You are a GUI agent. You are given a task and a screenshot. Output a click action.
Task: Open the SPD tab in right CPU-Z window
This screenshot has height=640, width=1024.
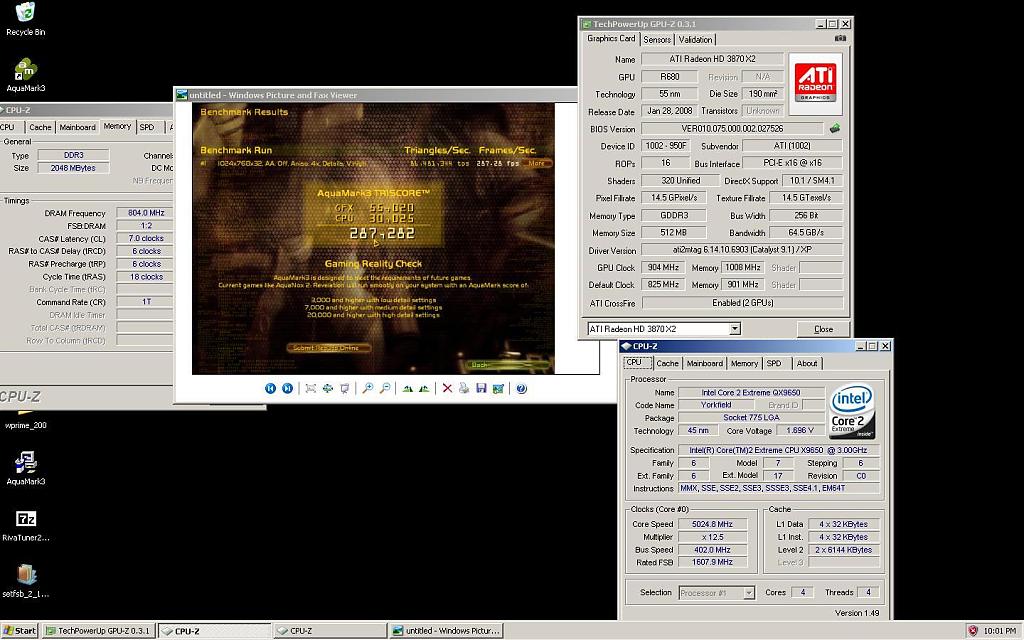[x=774, y=363]
